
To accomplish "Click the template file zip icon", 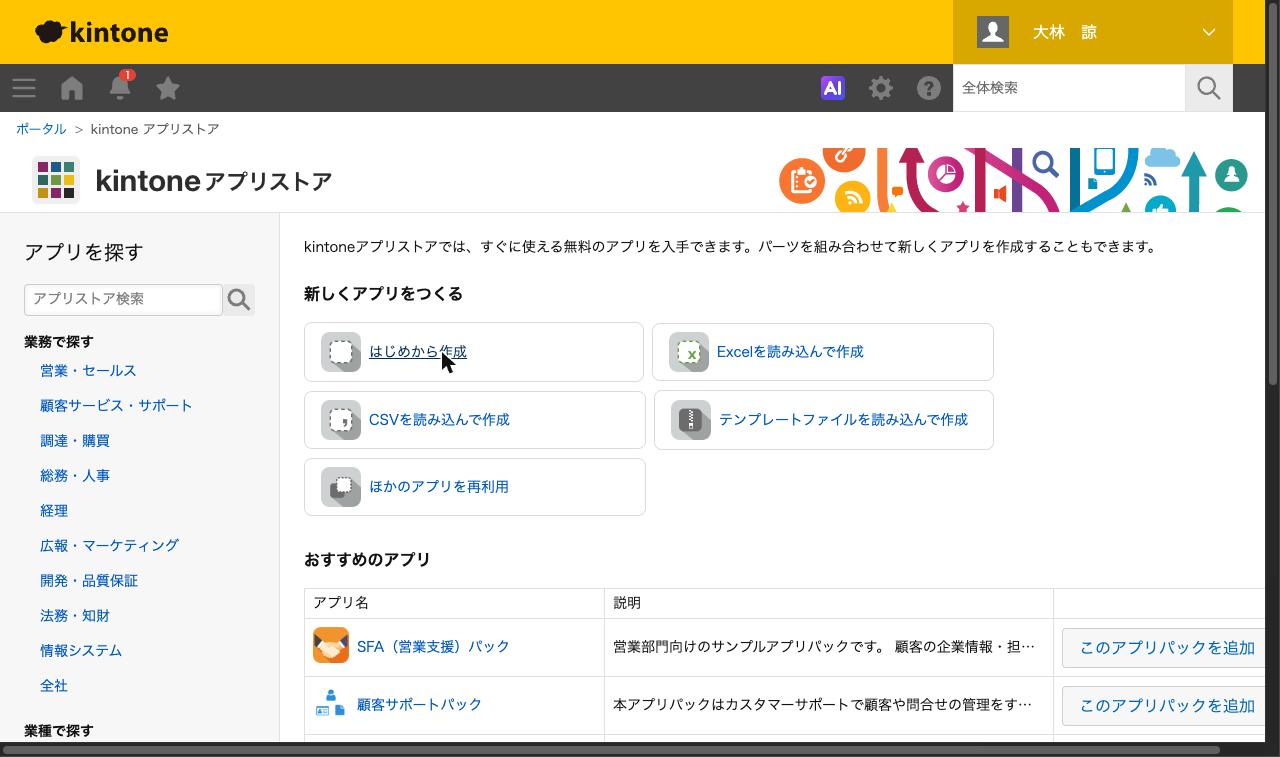I will [691, 420].
